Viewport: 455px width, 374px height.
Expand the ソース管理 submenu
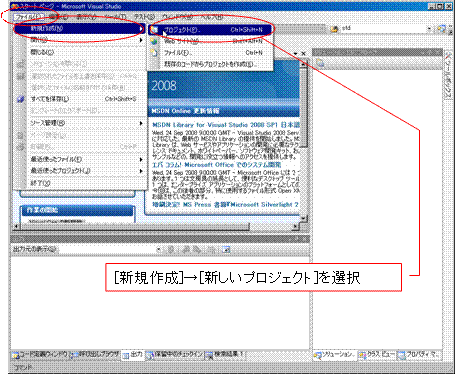(x=86, y=123)
